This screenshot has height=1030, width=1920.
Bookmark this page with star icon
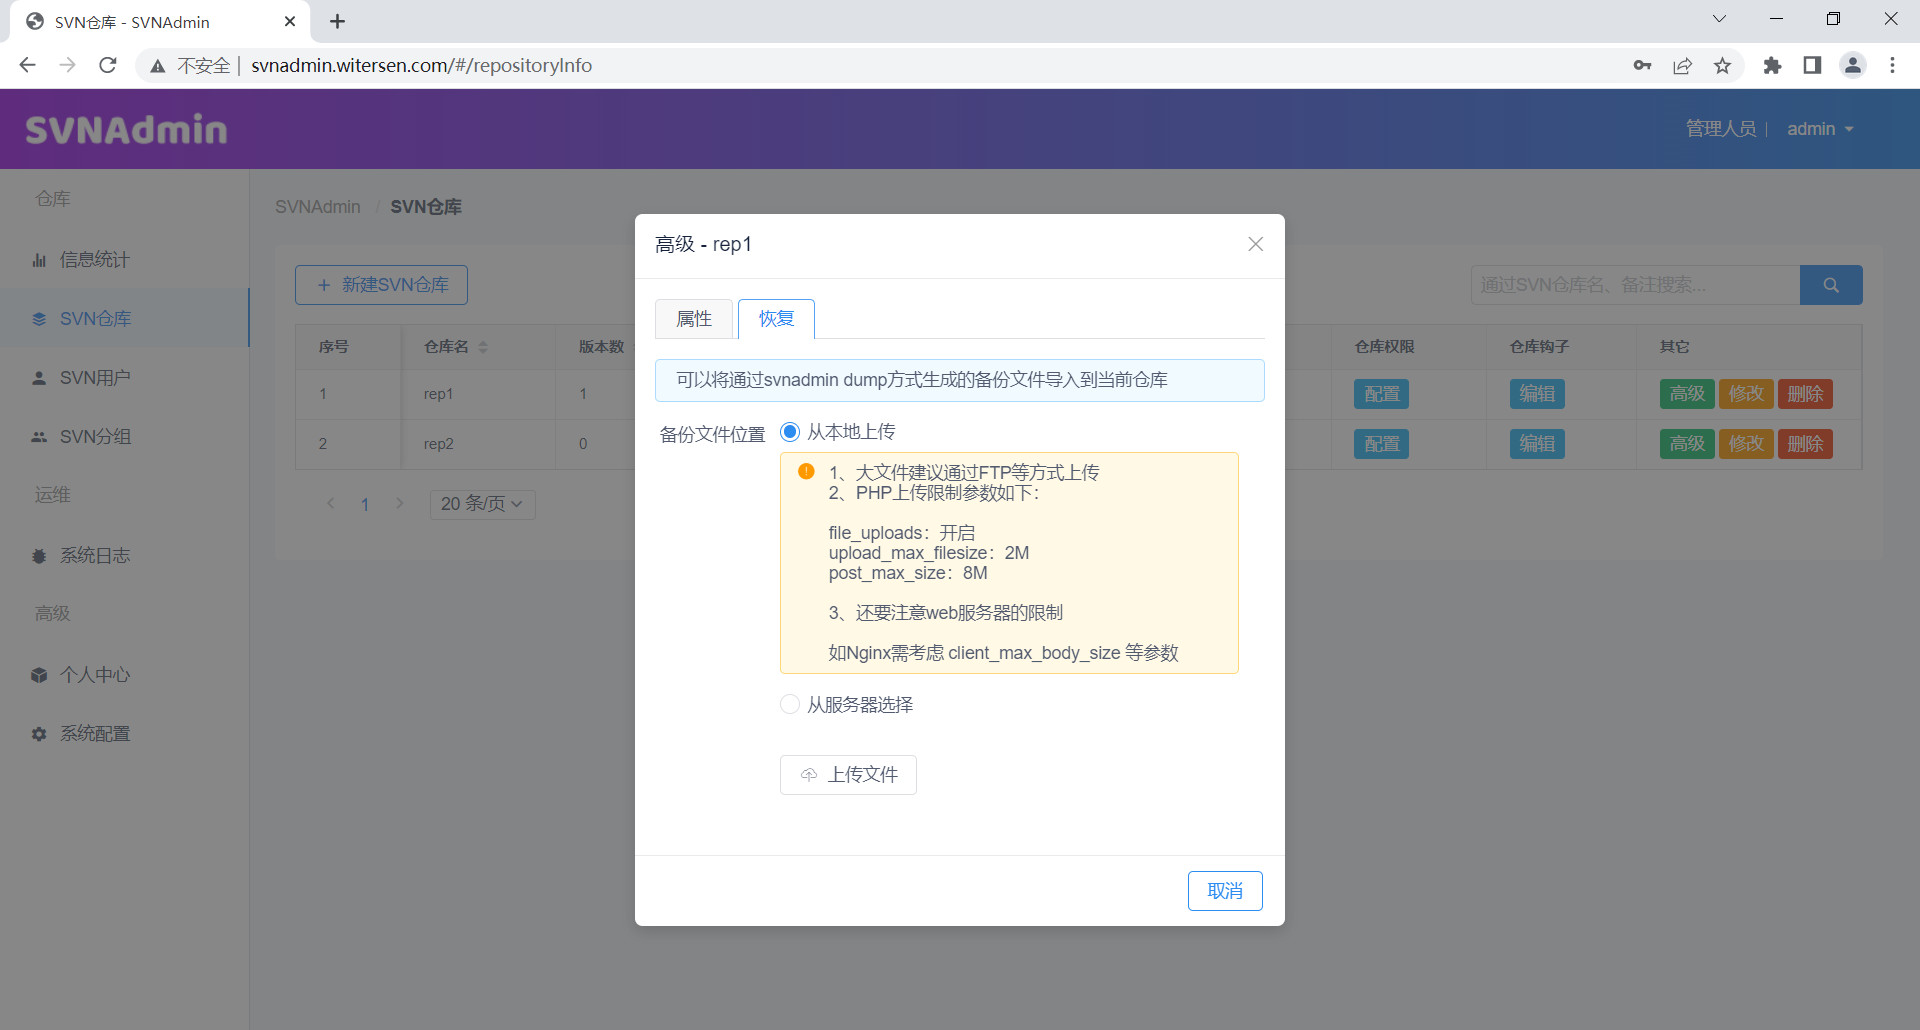(x=1722, y=65)
